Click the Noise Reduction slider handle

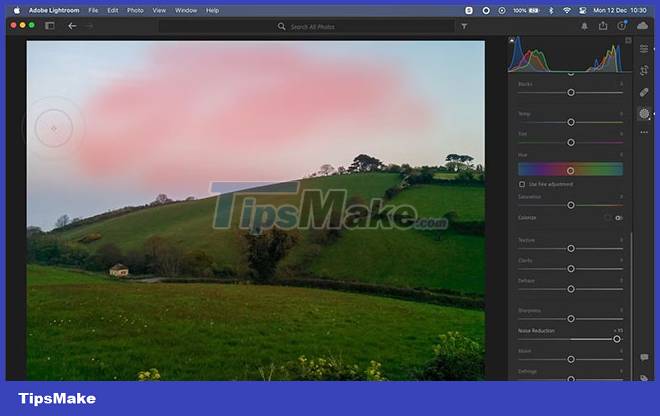tap(617, 339)
